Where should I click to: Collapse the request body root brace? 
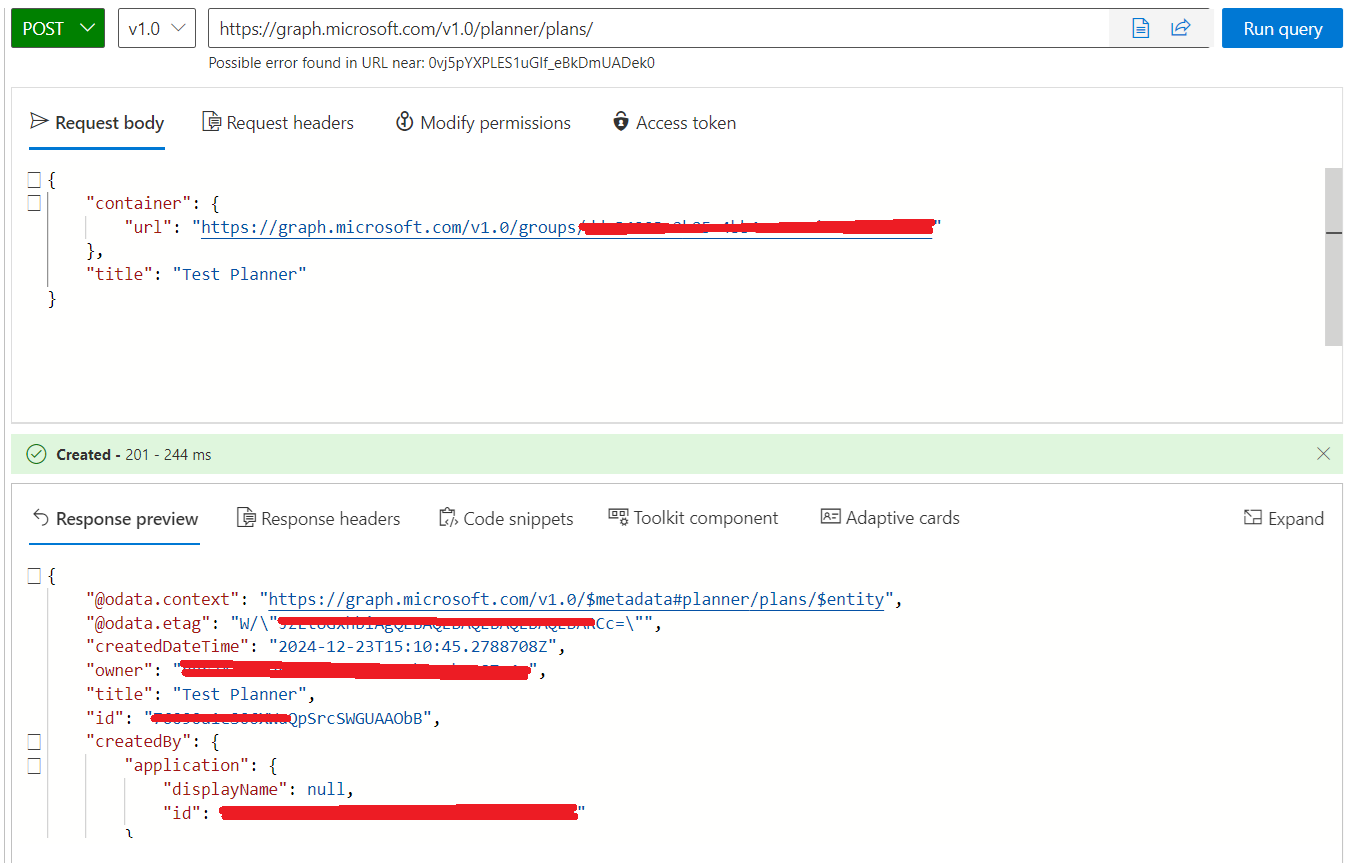click(33, 180)
